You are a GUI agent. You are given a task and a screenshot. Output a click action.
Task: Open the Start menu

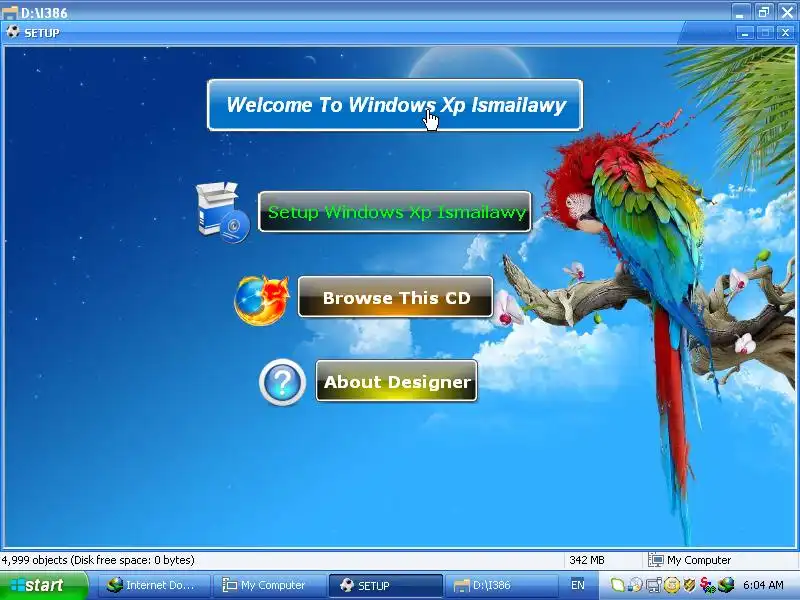pos(43,585)
